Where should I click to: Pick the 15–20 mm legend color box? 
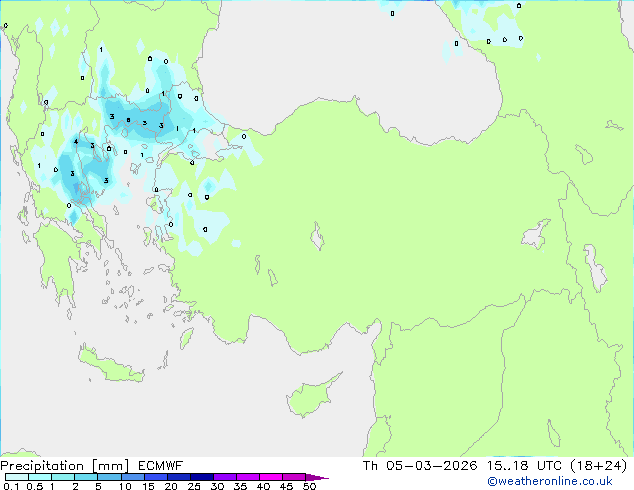[155, 477]
